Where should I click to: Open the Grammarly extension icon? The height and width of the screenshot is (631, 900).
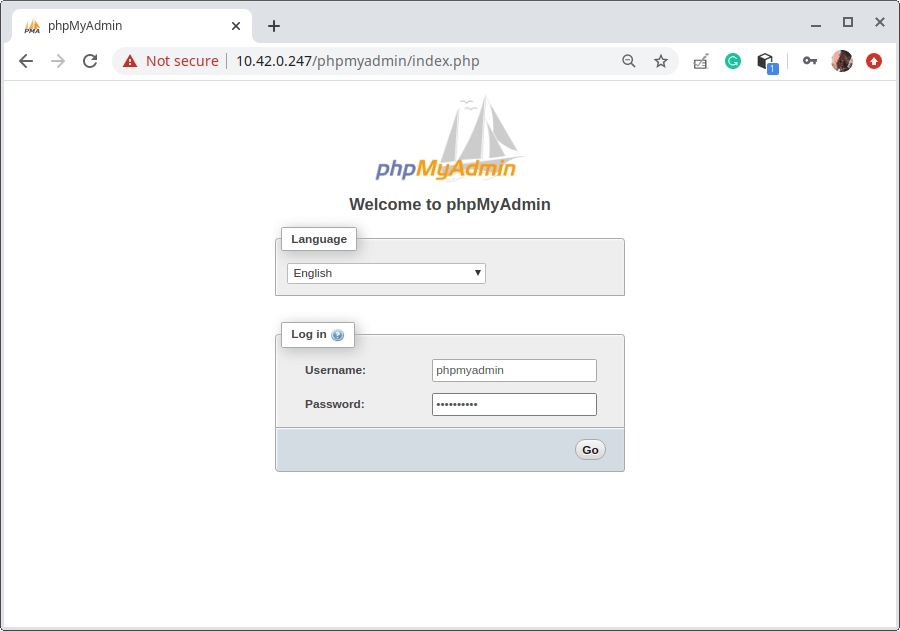(x=733, y=61)
